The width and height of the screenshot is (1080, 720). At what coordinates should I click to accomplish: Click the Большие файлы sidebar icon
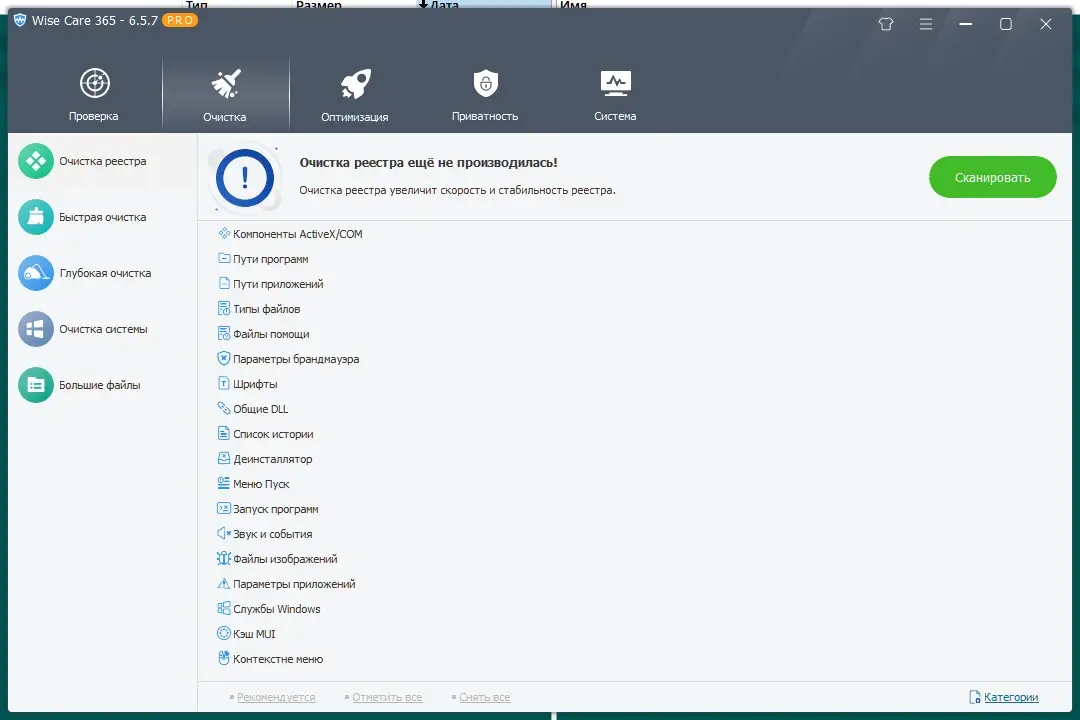click(x=36, y=385)
